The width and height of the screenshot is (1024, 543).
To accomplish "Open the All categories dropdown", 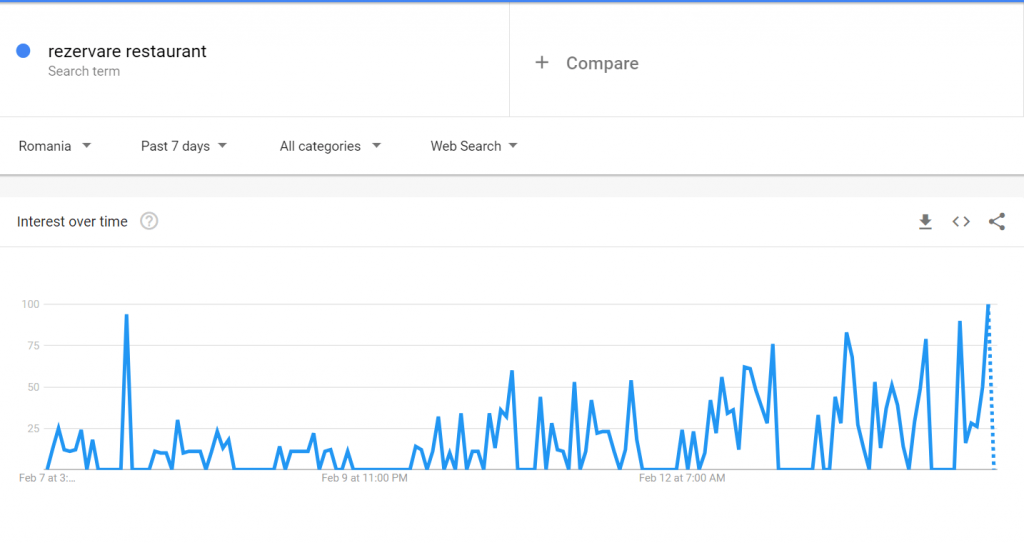I will 330,146.
